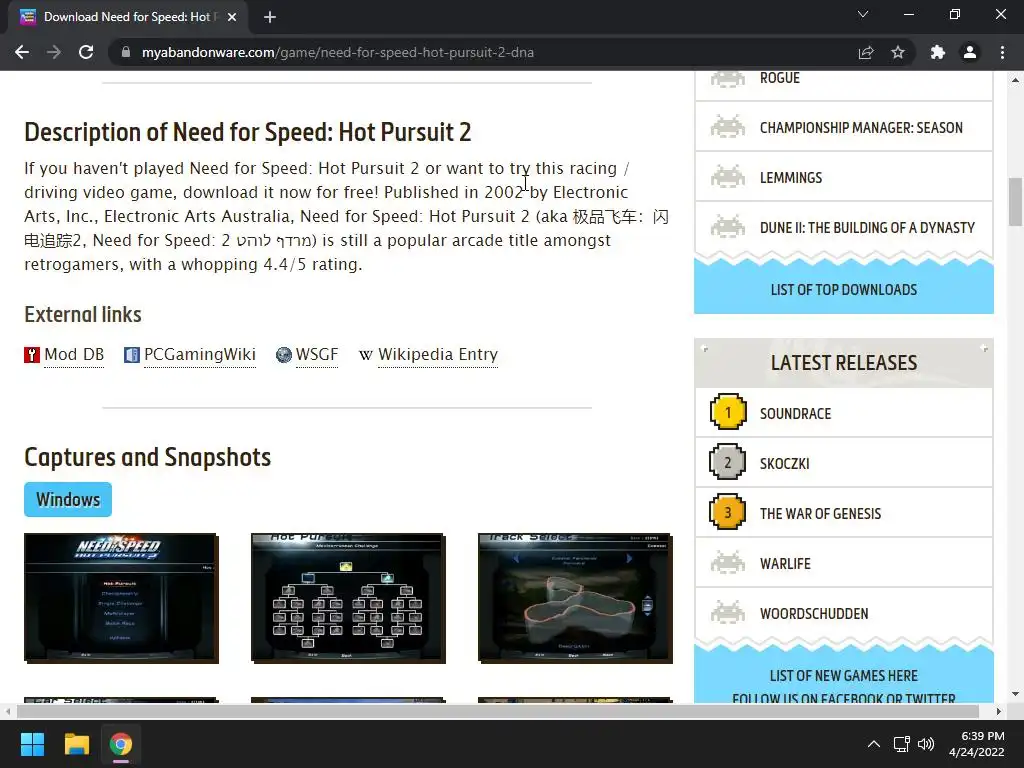The image size is (1024, 768).
Task: Click the invader icon beside Woordschudden
Action: [728, 613]
